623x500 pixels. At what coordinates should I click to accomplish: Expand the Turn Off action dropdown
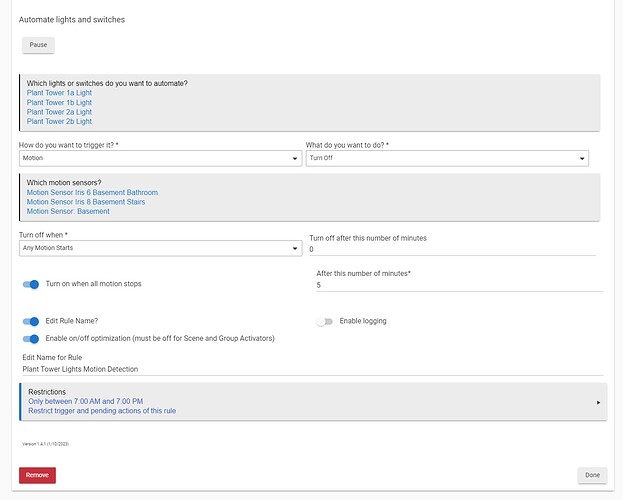click(447, 158)
